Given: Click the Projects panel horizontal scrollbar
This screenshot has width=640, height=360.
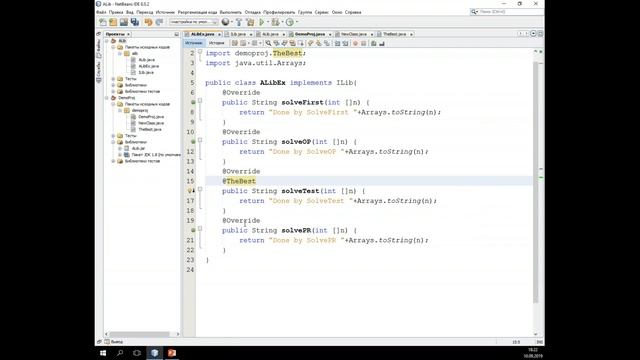Looking at the screenshot, I should tap(139, 334).
